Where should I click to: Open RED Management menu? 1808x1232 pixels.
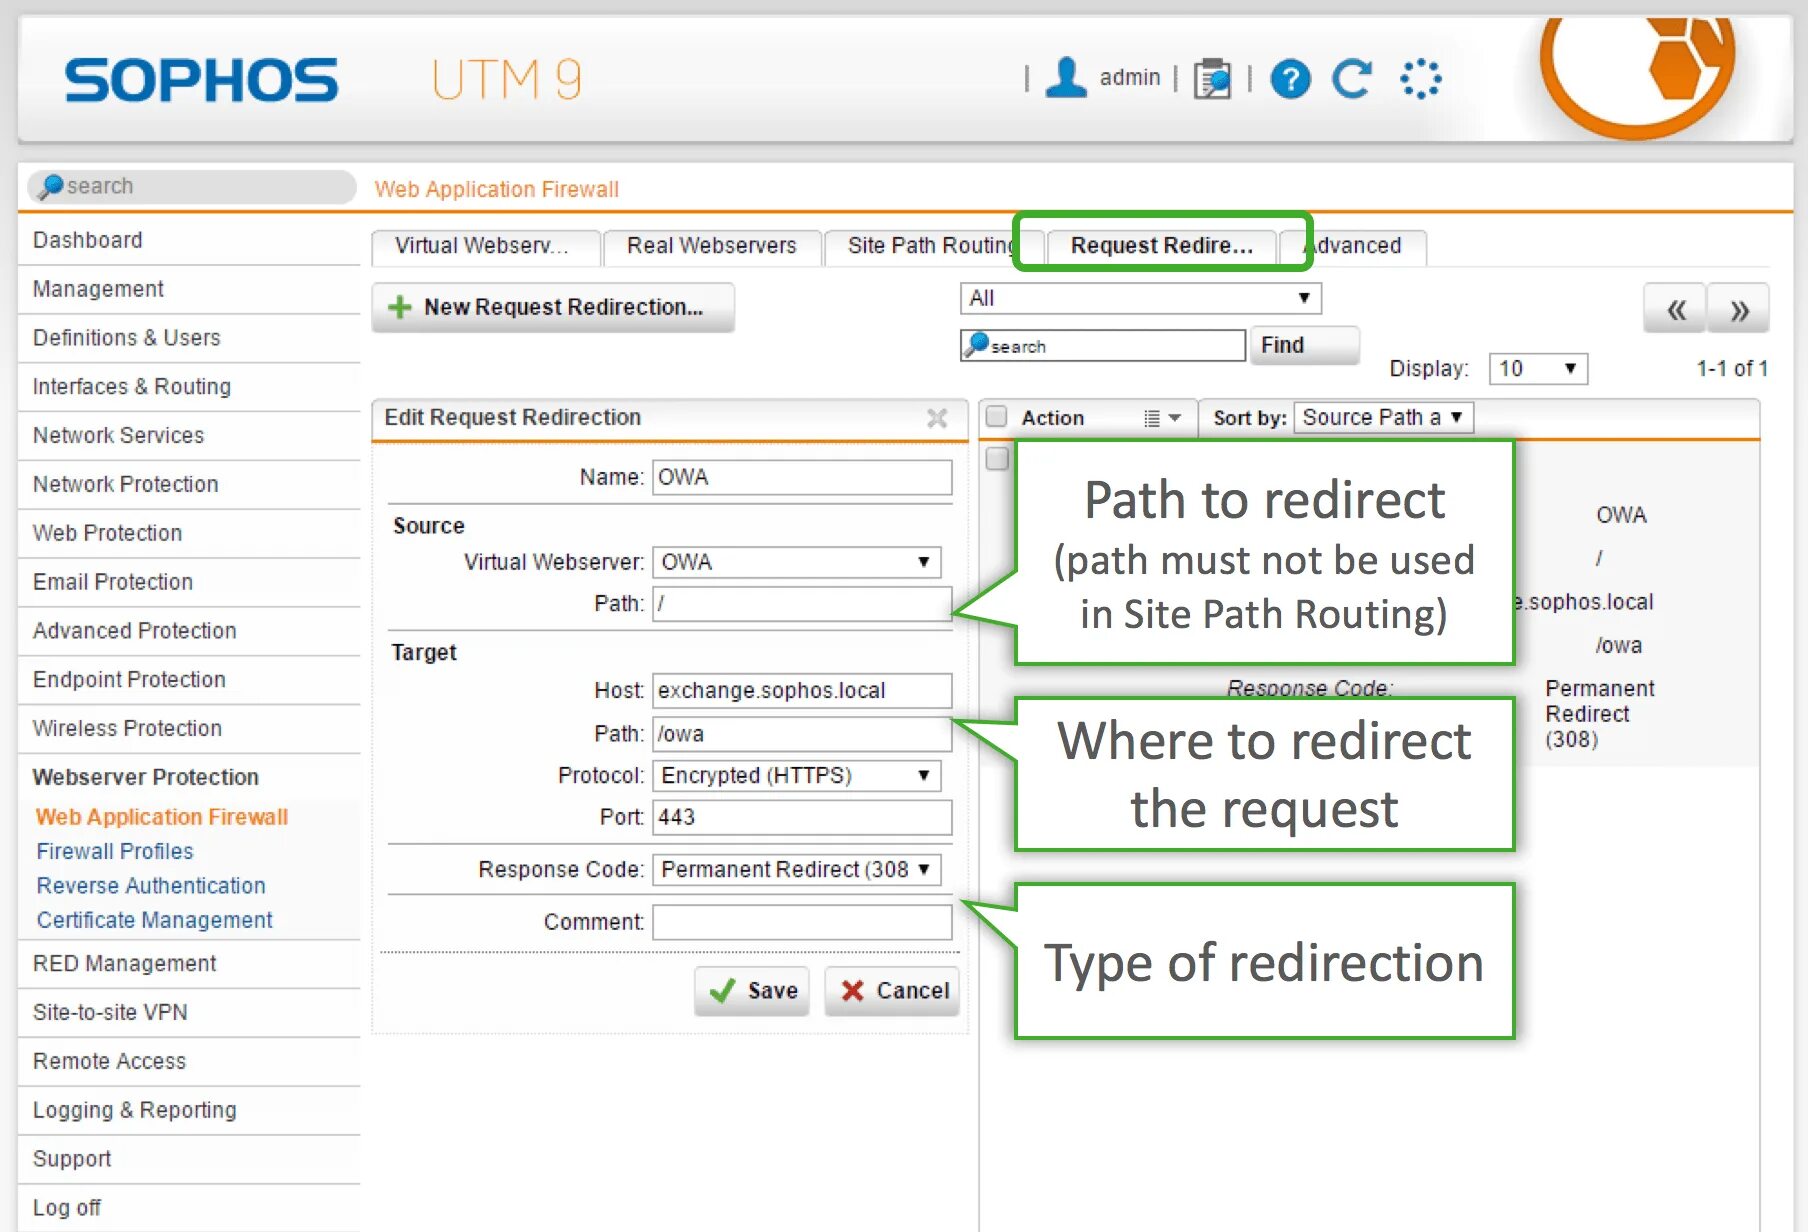coord(189,963)
